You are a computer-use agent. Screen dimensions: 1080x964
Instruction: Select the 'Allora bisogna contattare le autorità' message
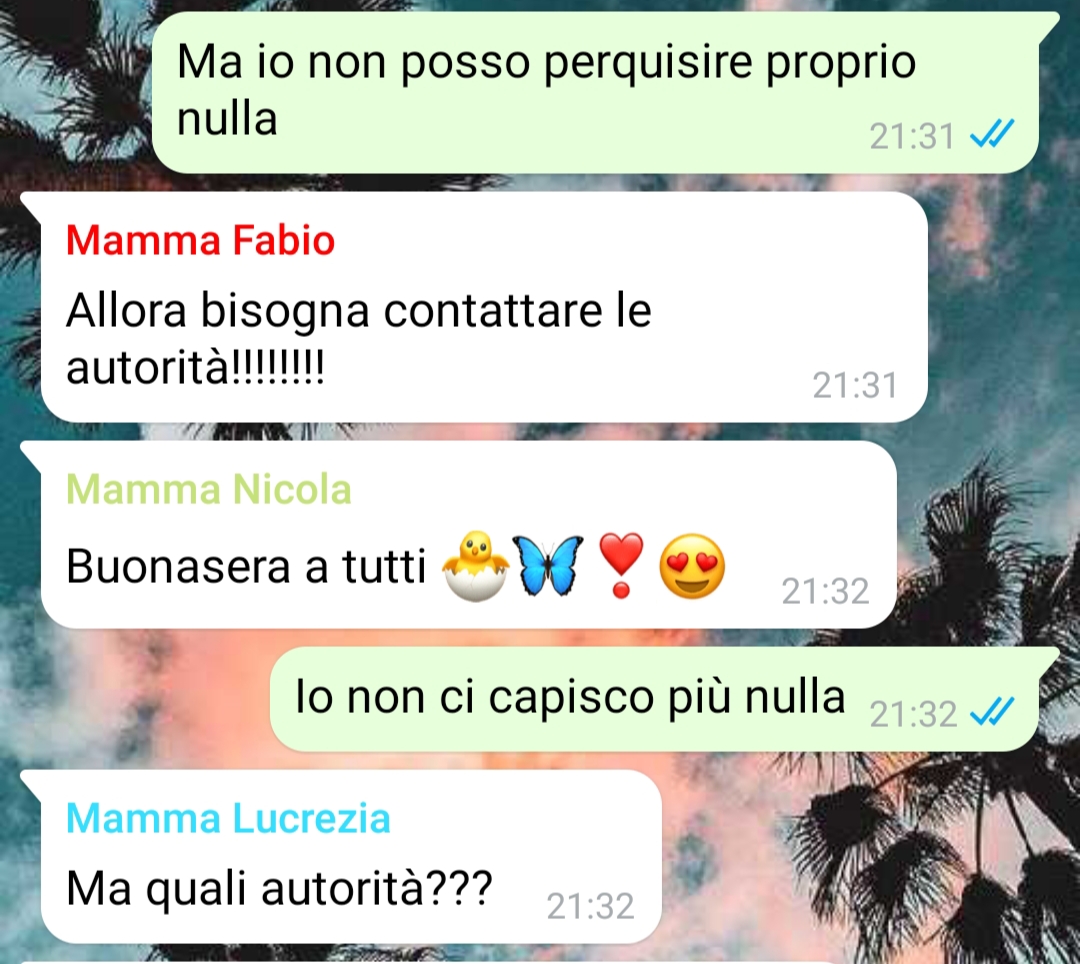[x=484, y=307]
